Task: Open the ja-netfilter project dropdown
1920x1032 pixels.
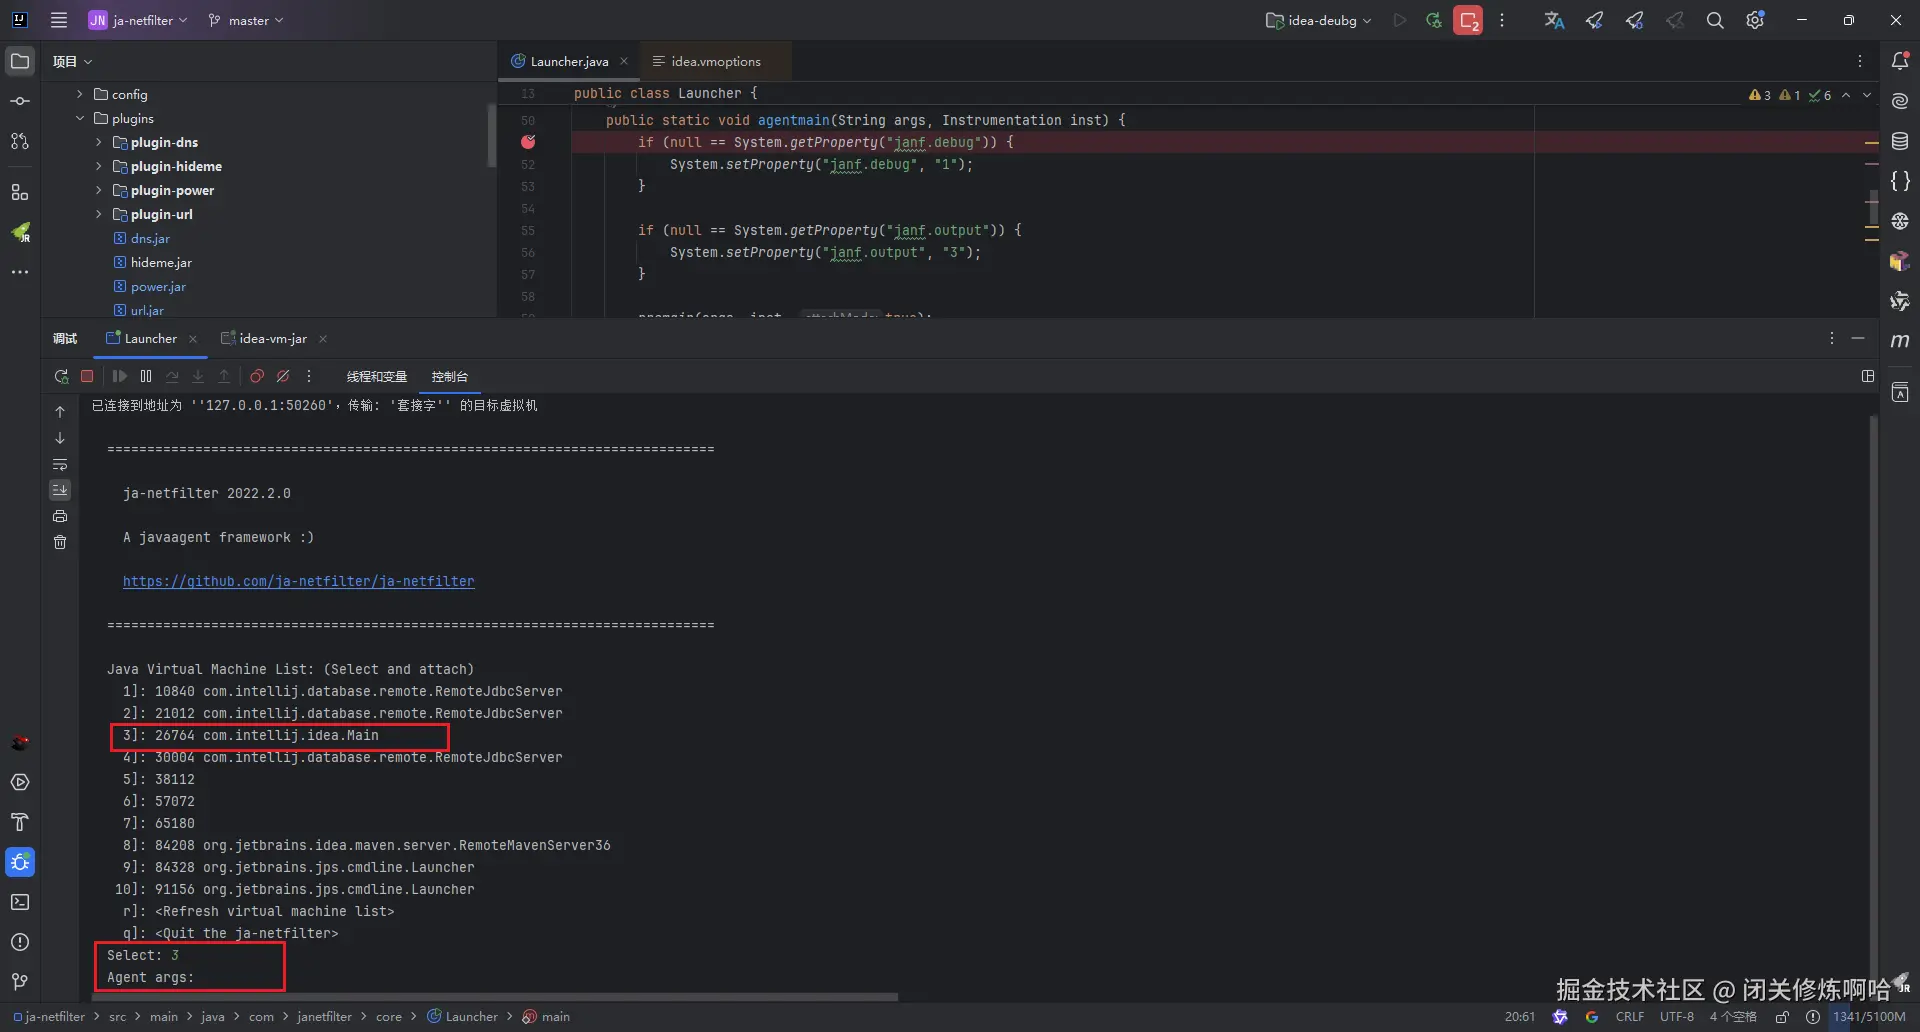Action: (x=138, y=20)
